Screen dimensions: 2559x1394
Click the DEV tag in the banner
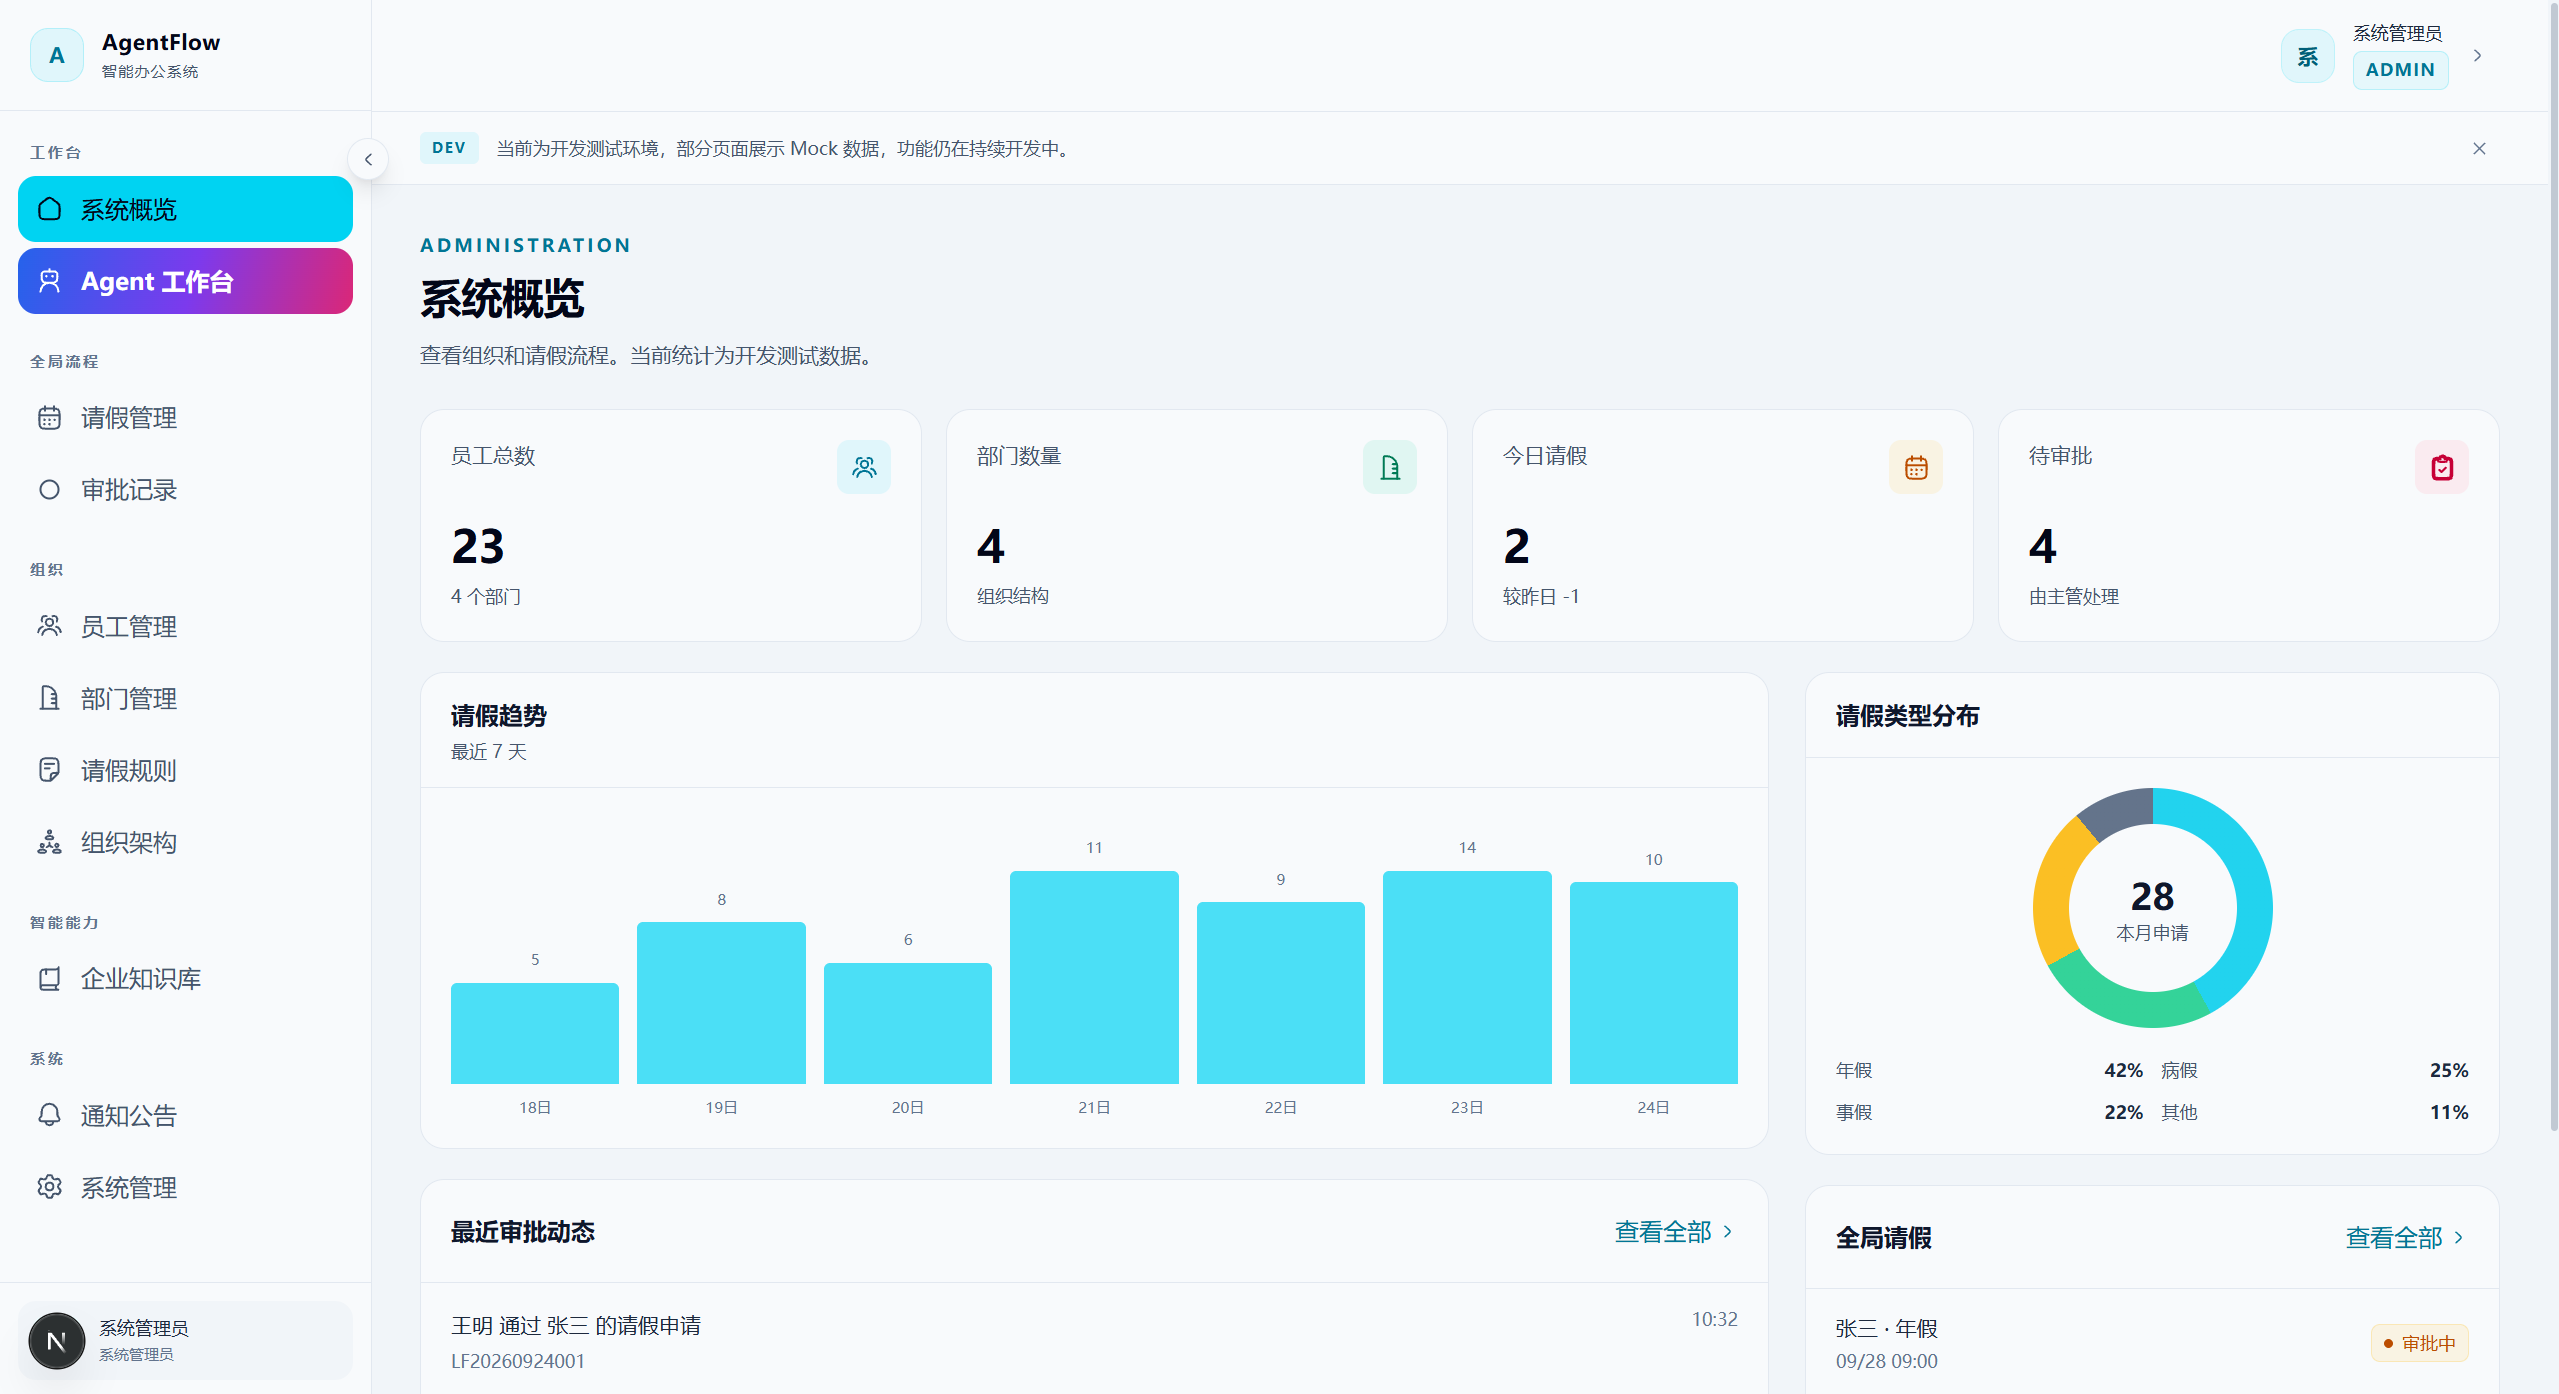[449, 148]
